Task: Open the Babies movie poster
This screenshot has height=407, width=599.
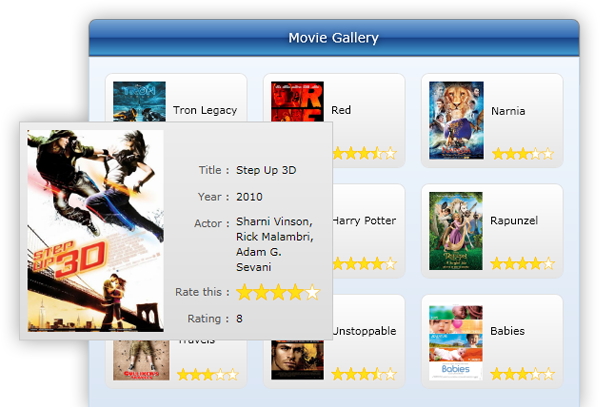Action: 456,342
